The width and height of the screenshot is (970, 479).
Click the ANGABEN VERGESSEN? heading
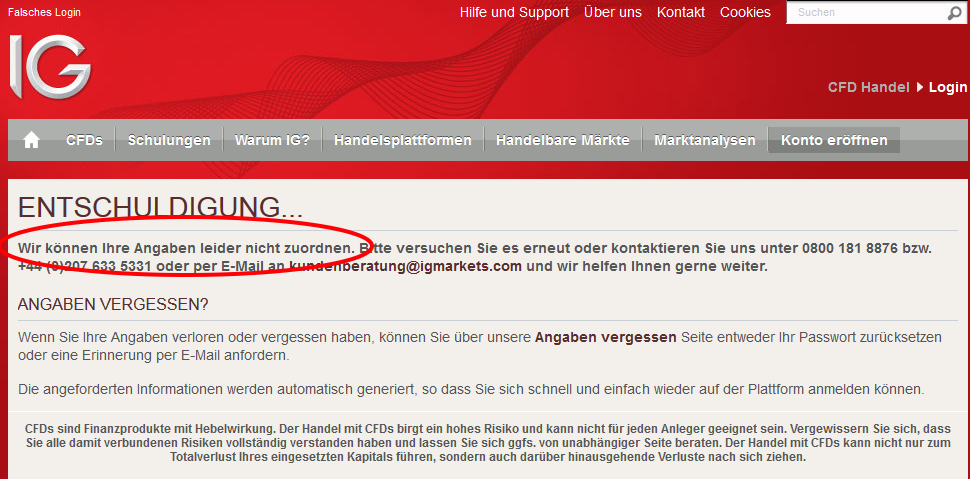tap(113, 304)
